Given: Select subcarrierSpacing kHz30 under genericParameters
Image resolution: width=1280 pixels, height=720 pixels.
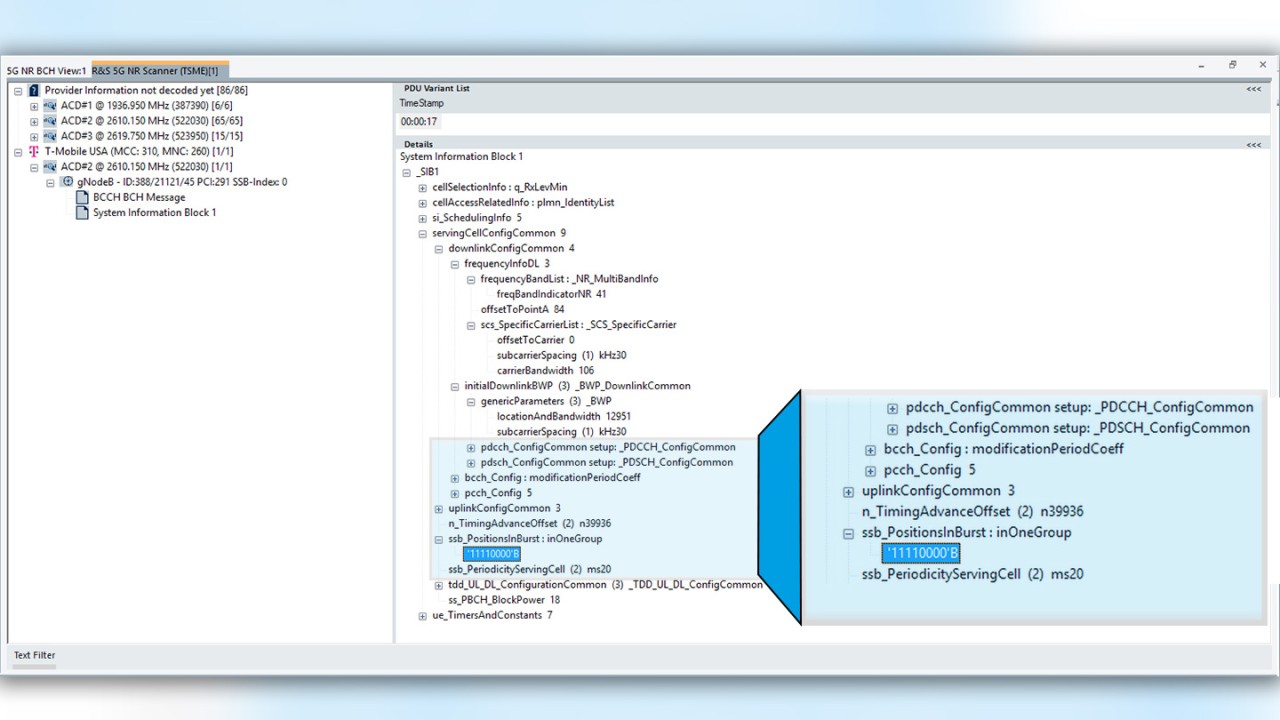Looking at the screenshot, I should tap(561, 432).
